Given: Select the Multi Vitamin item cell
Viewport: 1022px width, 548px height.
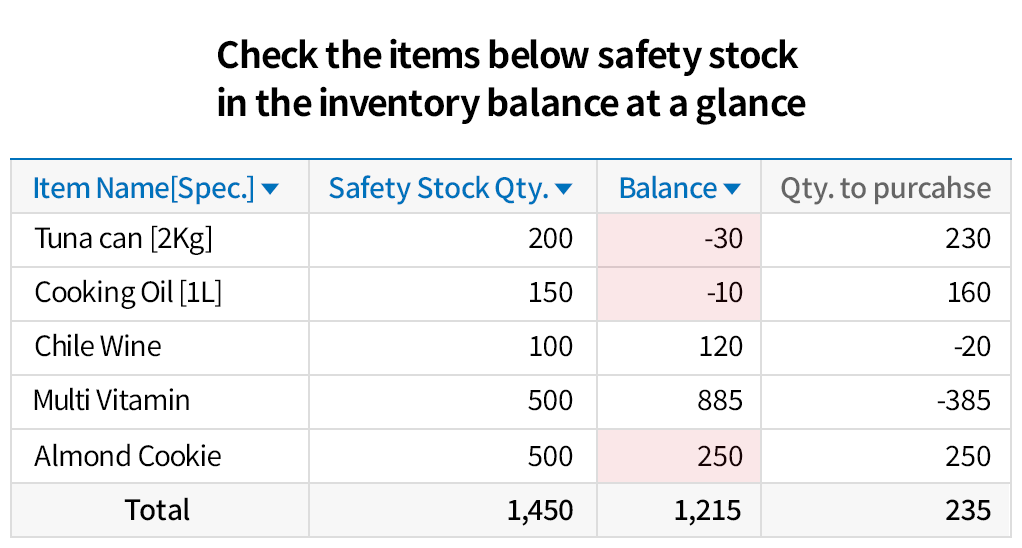Looking at the screenshot, I should 111,401.
